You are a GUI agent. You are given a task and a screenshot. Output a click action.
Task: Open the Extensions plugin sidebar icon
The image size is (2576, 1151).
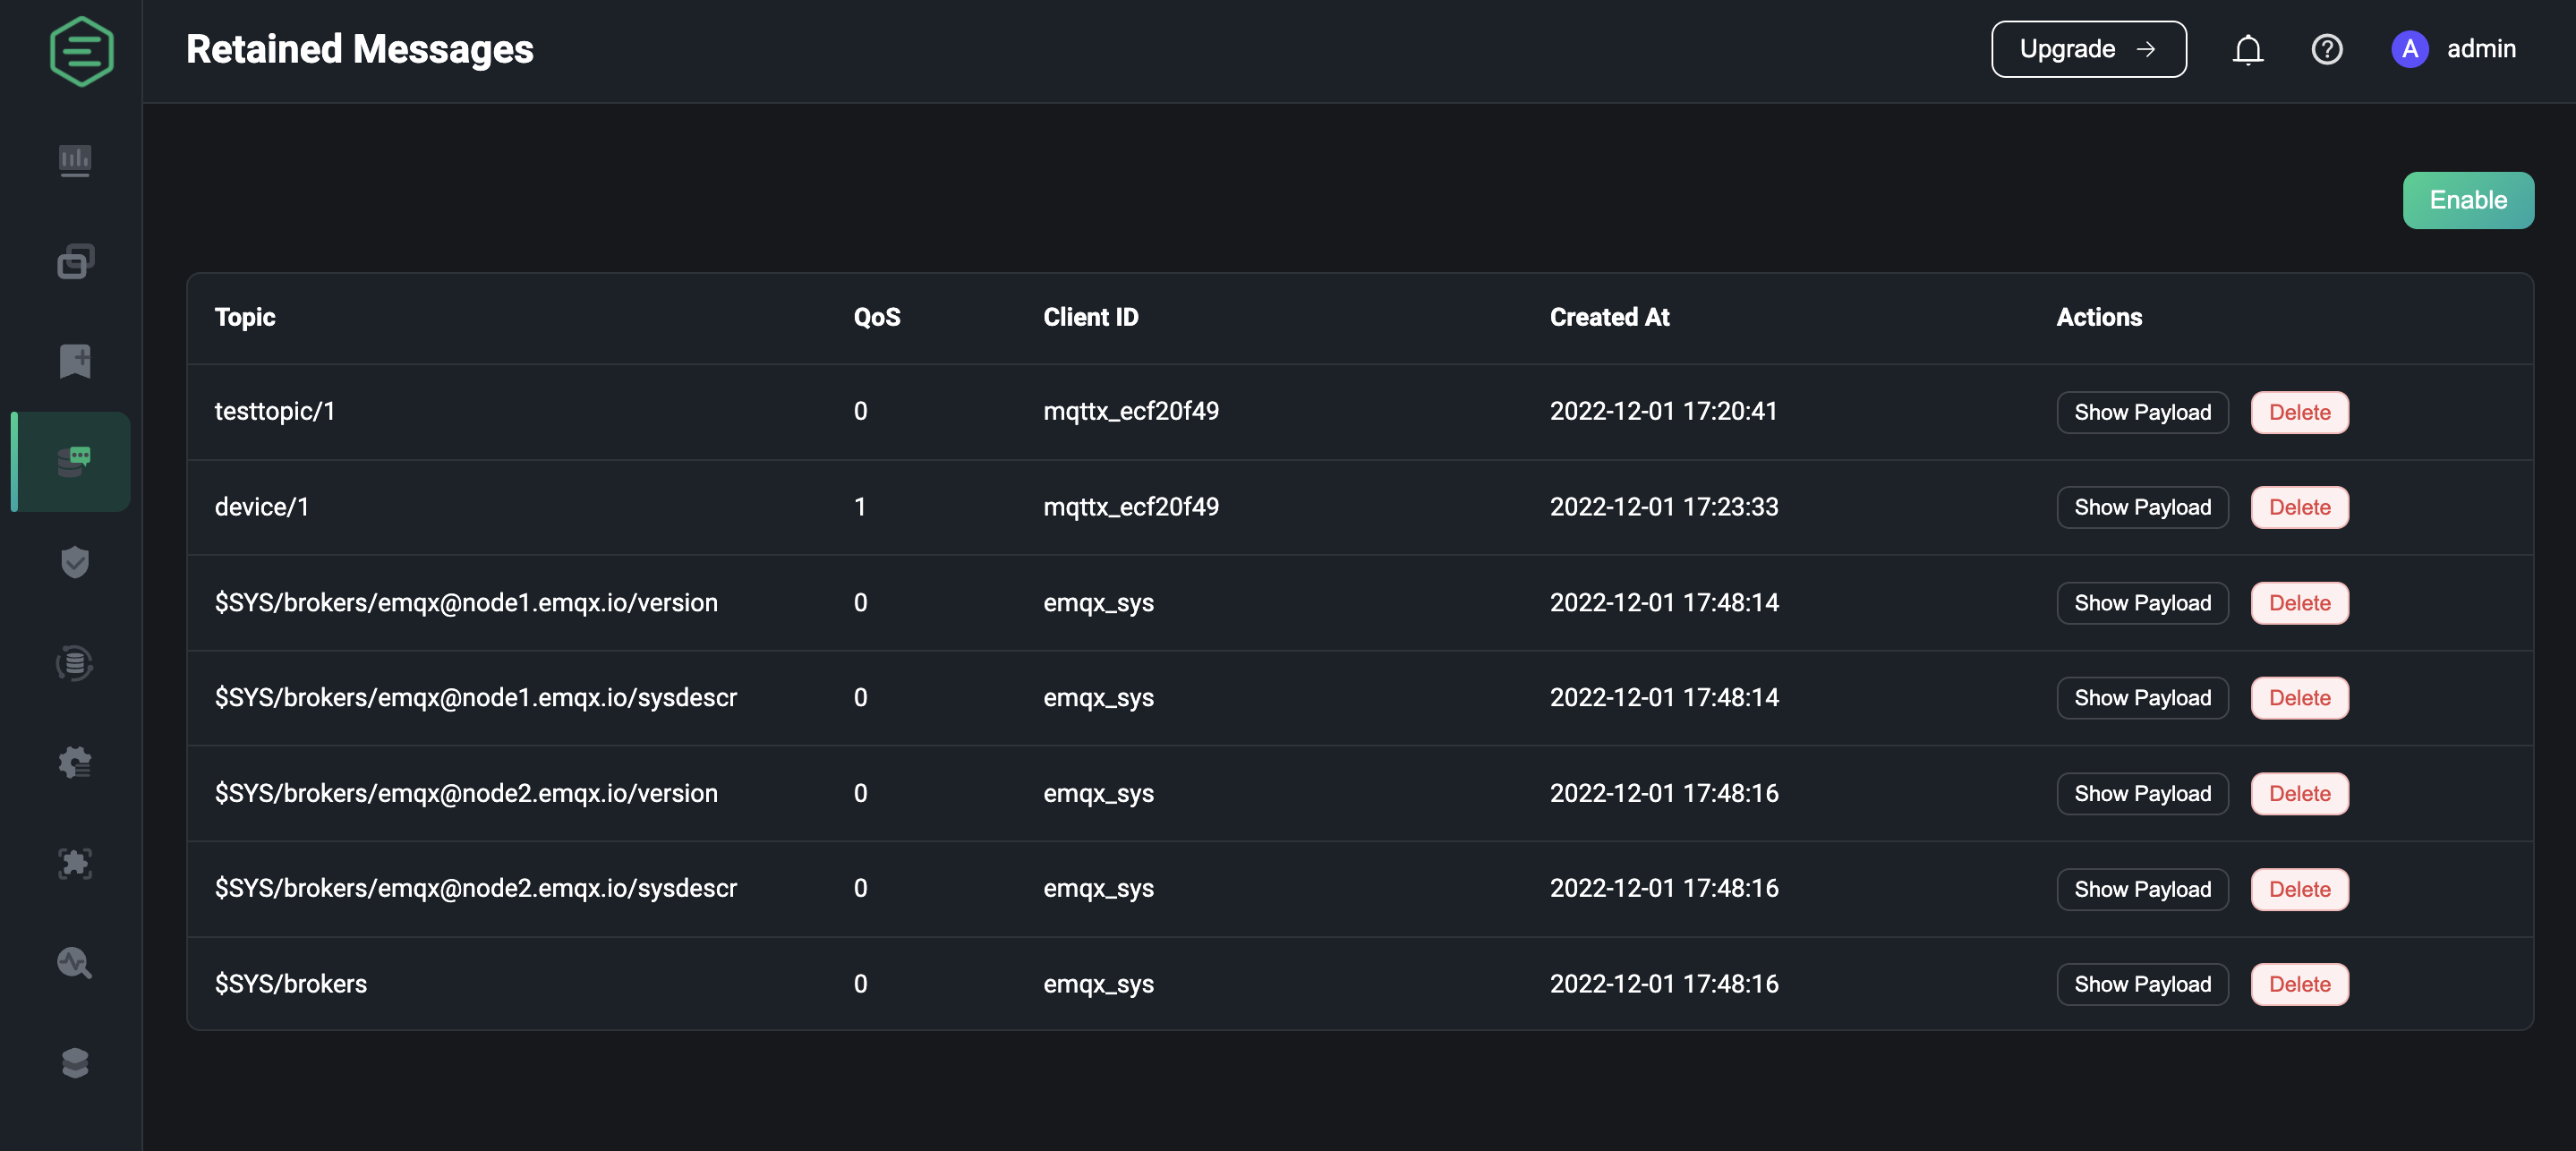coord(75,863)
